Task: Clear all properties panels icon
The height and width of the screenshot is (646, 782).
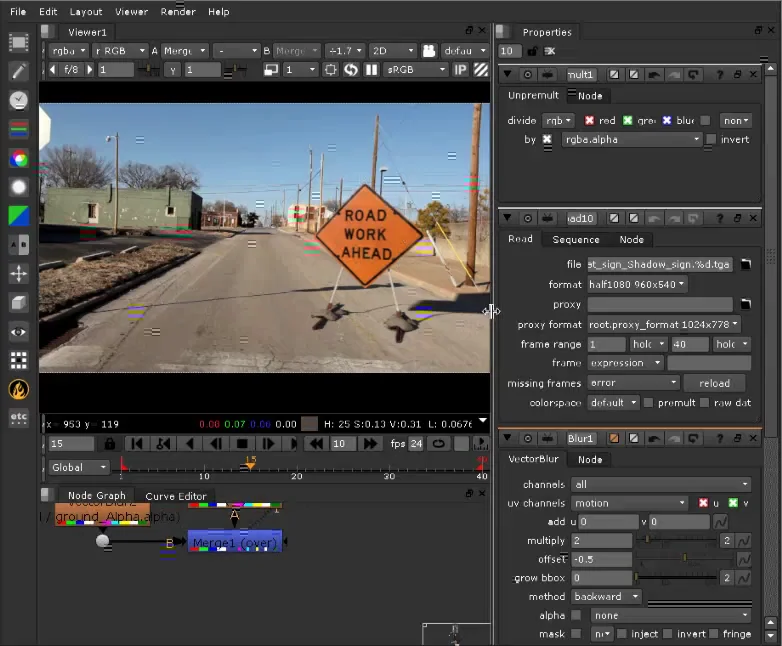Action: pyautogui.click(x=550, y=51)
